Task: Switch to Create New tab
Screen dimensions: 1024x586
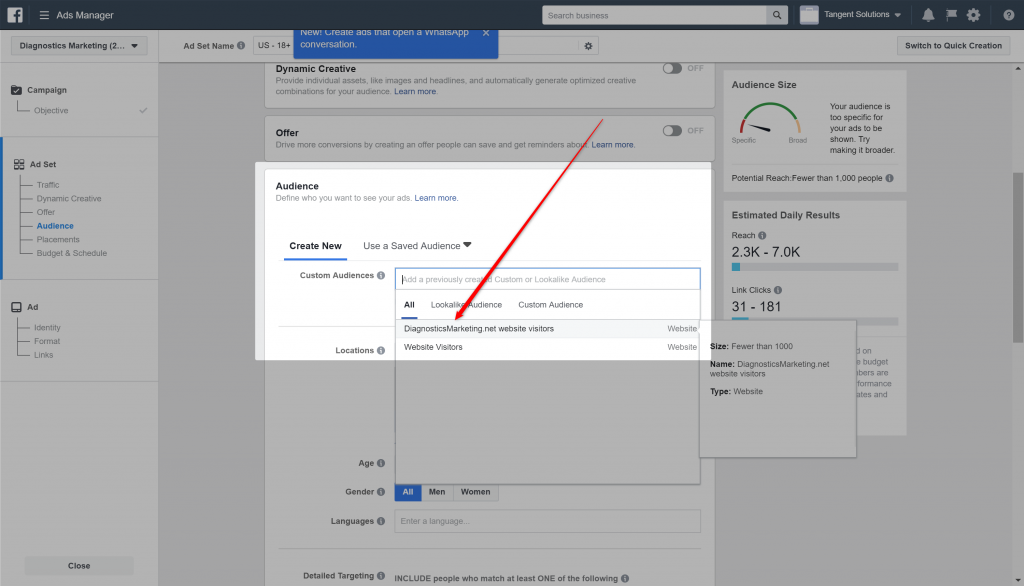Action: tap(315, 246)
